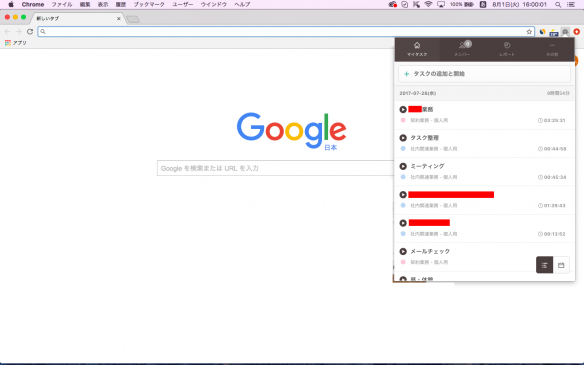Screen dimensions: 584x365
Task: Click the blue dot under タスク整理
Action: (403, 149)
